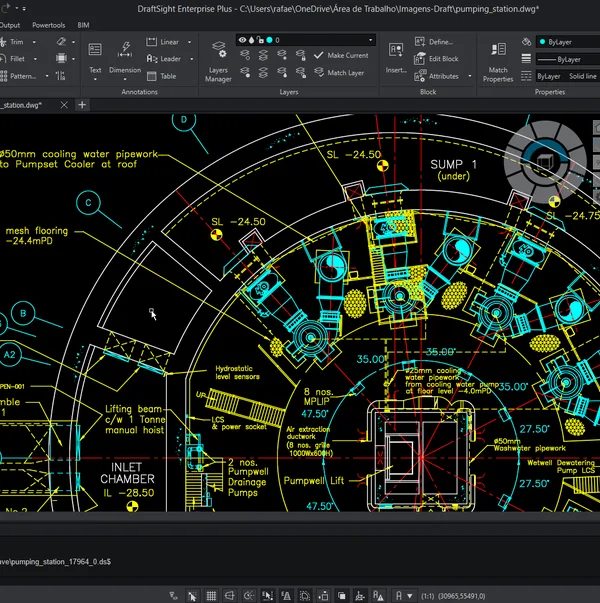Viewport: 600px width, 603px height.
Task: Toggle Grid display in status bar
Action: 211,596
